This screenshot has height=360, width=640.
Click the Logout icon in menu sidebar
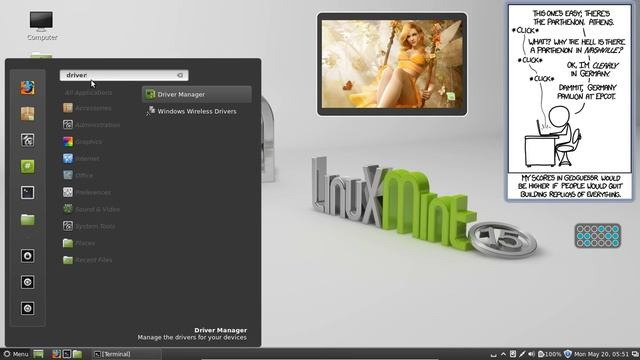point(27,282)
